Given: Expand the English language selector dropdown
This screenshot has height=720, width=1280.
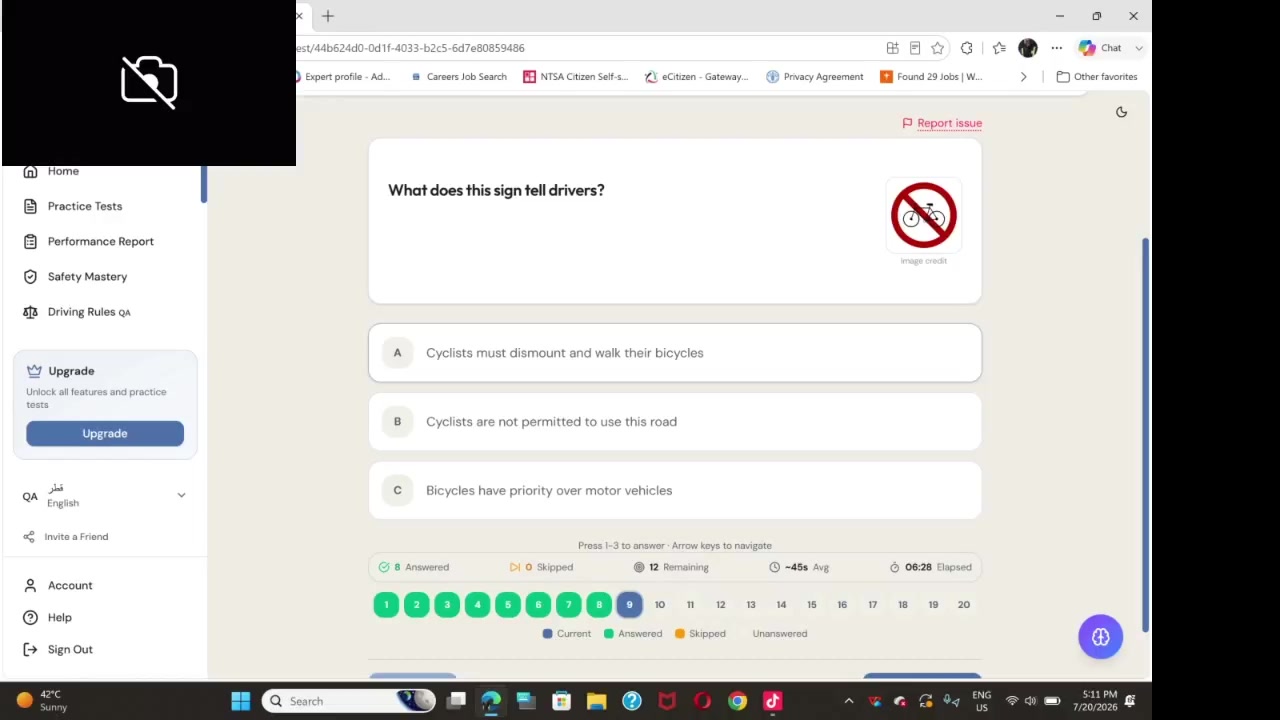Looking at the screenshot, I should (181, 495).
